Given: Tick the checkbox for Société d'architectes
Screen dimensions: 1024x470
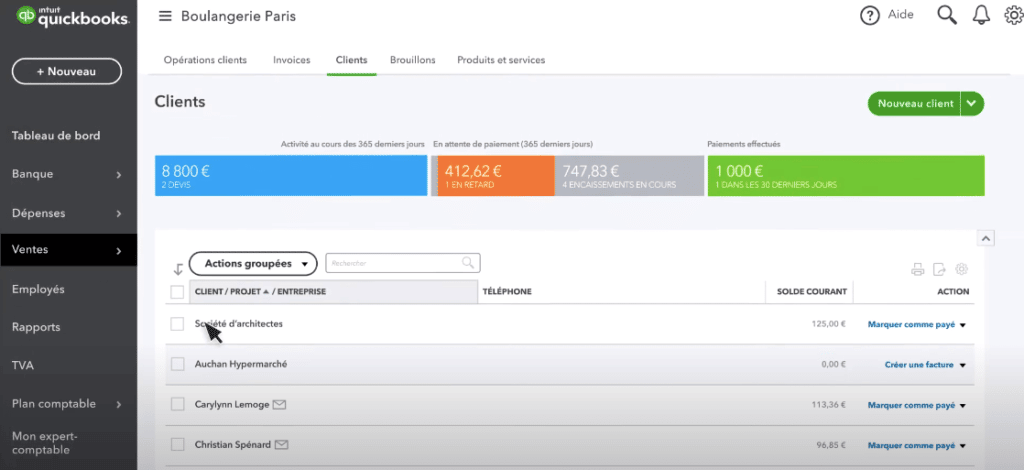Looking at the screenshot, I should (177, 324).
